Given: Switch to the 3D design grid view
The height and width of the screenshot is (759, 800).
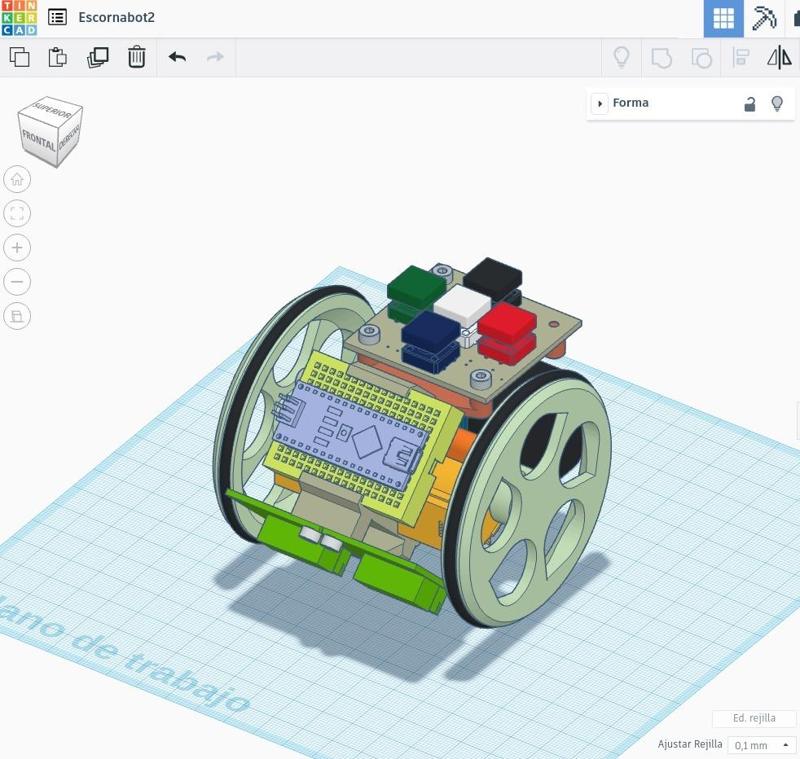Looking at the screenshot, I should point(723,18).
